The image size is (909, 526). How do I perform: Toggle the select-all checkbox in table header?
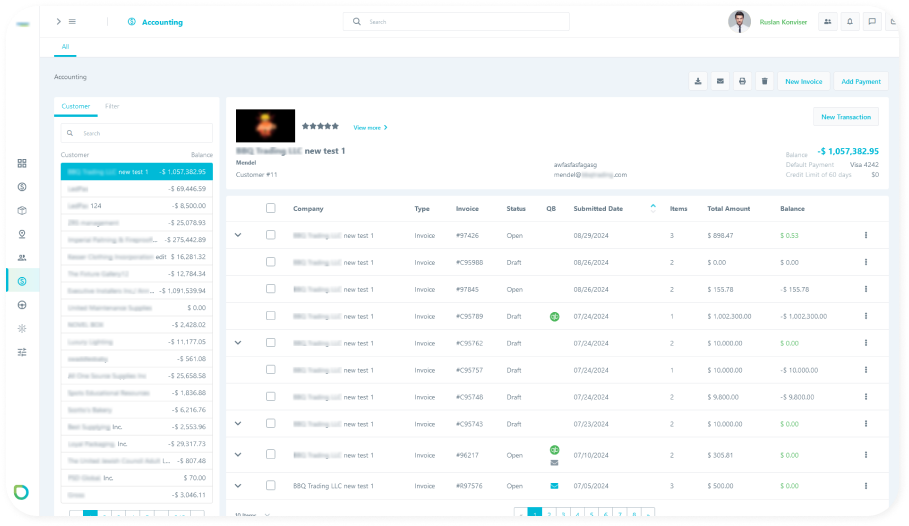click(x=270, y=208)
